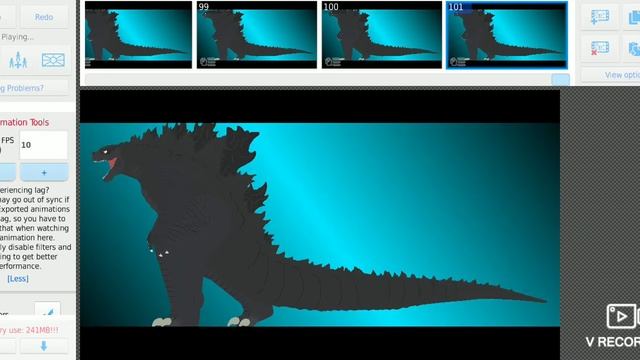Click the add frame icon
Viewport: 640px width, 360px height.
(600, 17)
